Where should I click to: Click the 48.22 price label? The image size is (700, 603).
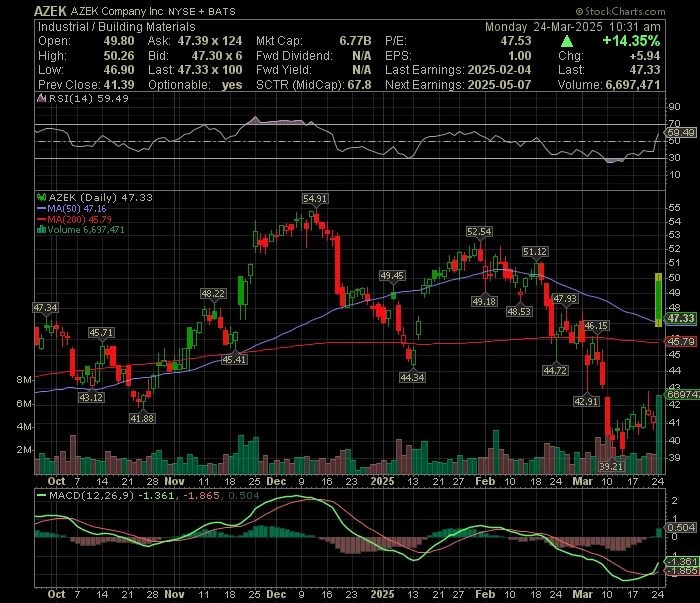(213, 294)
